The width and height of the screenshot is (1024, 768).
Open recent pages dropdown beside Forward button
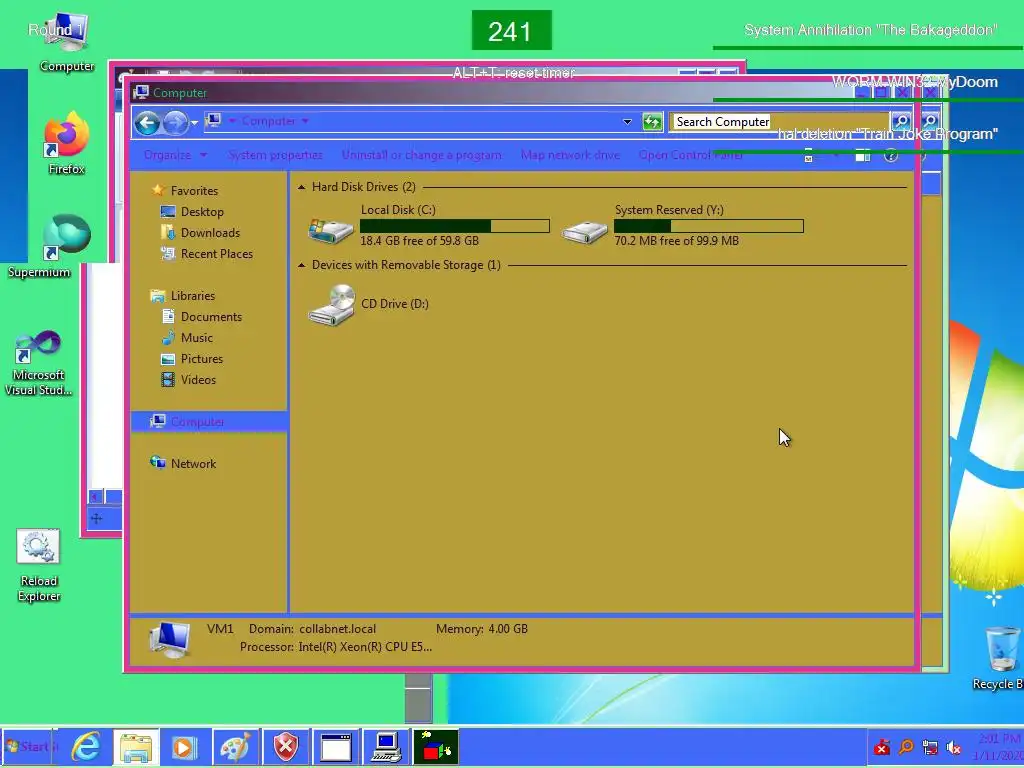[x=194, y=123]
